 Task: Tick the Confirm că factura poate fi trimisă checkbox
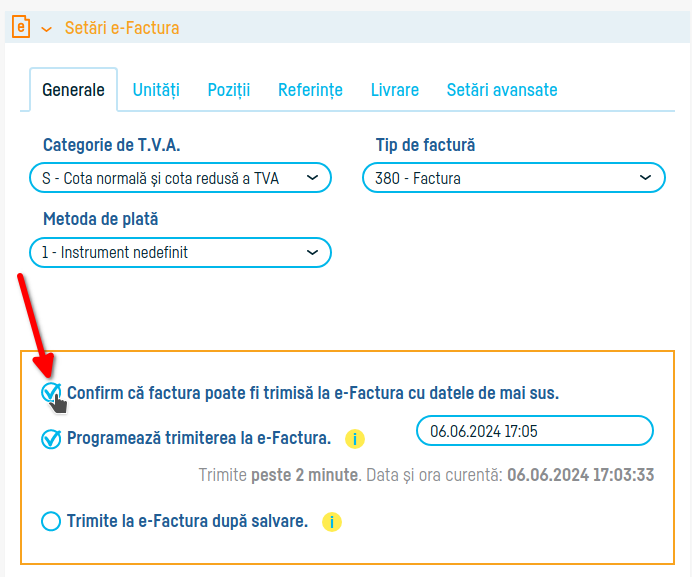point(50,393)
